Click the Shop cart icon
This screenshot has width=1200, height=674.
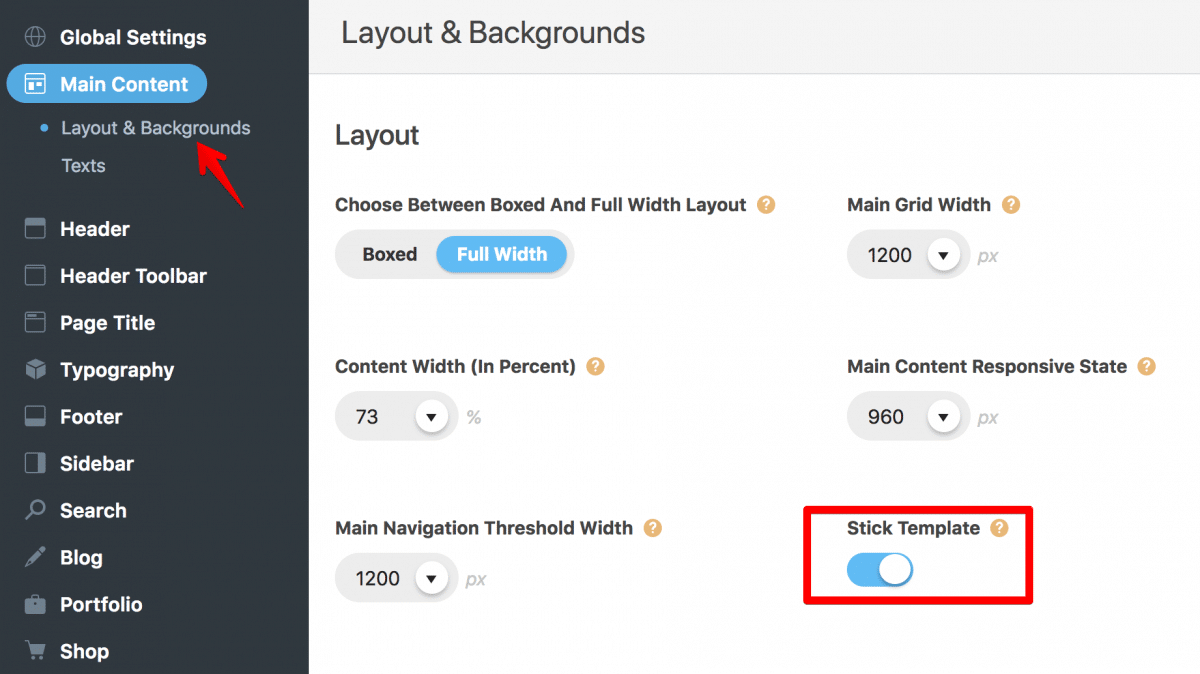[32, 650]
